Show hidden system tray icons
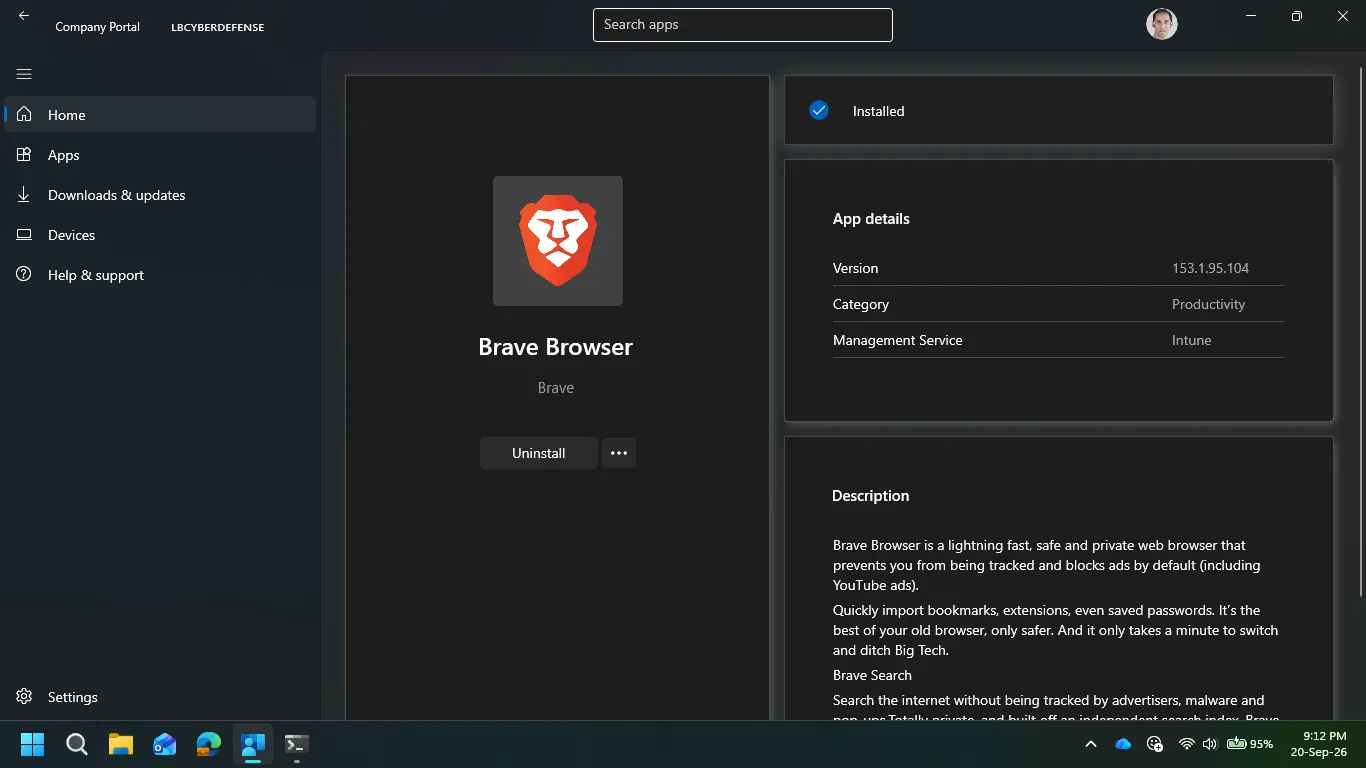Image resolution: width=1366 pixels, height=768 pixels. [x=1091, y=744]
